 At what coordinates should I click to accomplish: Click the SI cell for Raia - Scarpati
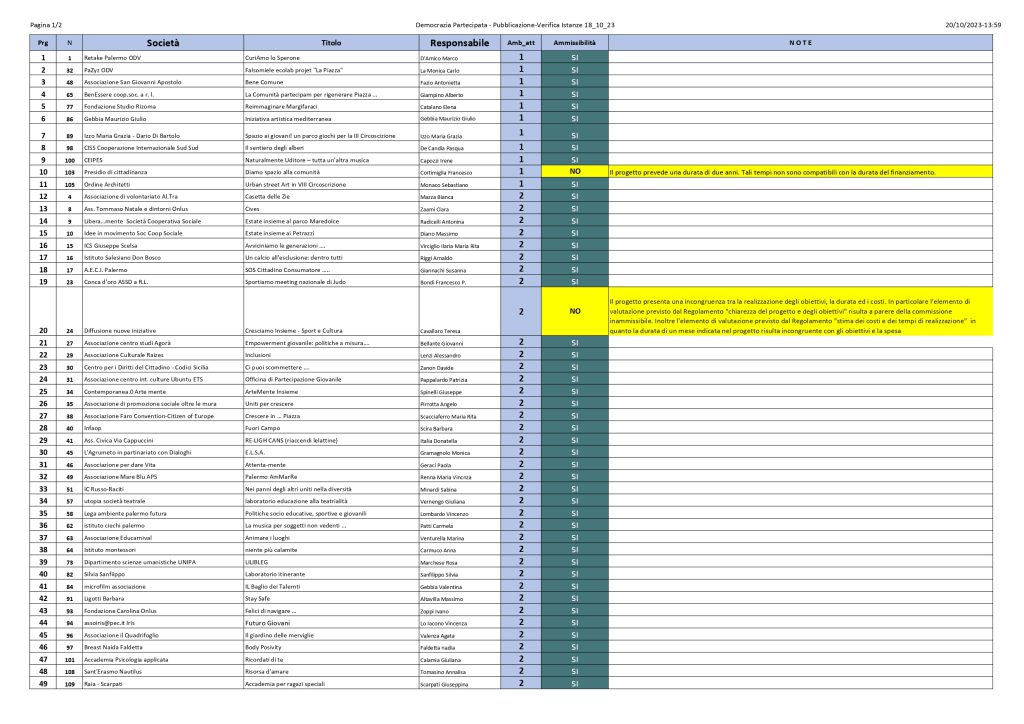[x=574, y=684]
